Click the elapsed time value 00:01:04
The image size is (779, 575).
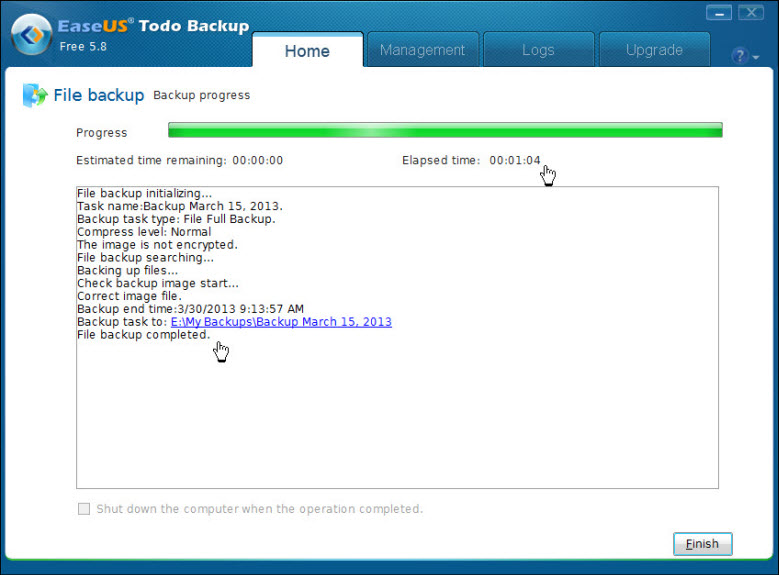coord(515,160)
